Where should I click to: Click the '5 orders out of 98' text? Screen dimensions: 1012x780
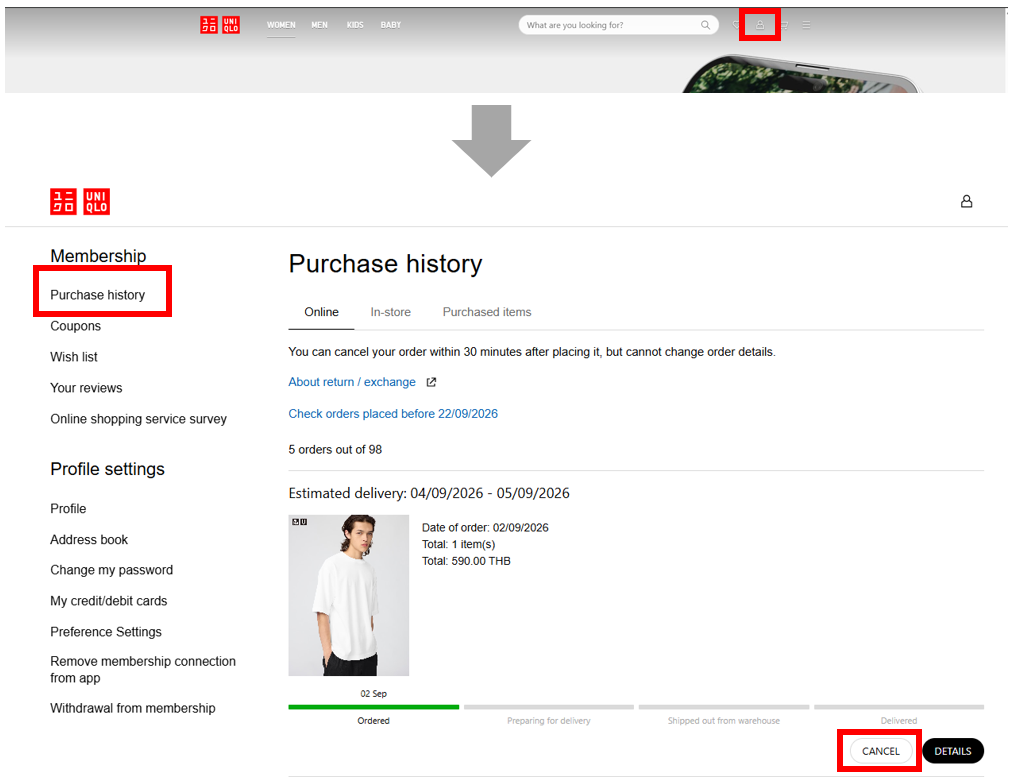[x=335, y=450]
